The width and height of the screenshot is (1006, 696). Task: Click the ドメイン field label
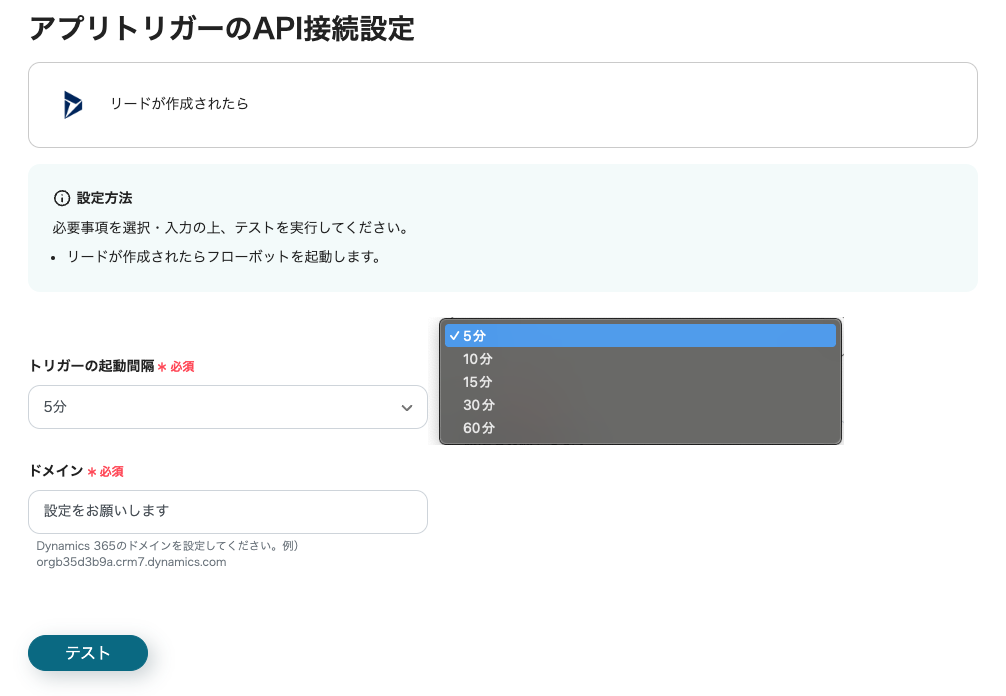(x=55, y=471)
